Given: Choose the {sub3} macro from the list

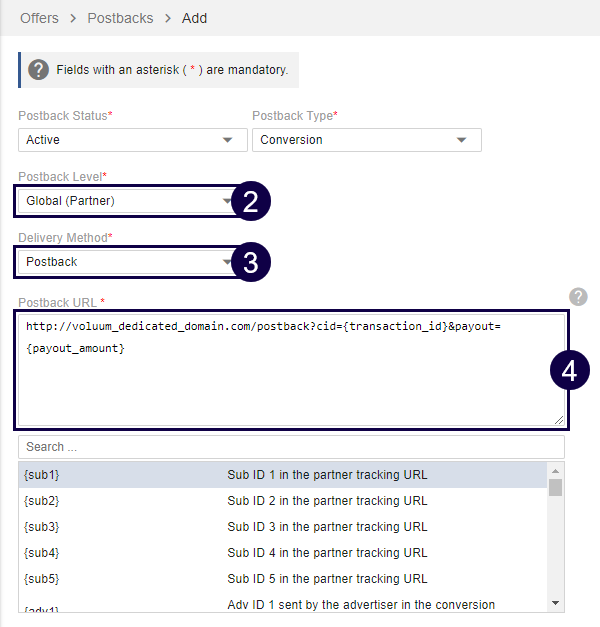Looking at the screenshot, I should (283, 527).
